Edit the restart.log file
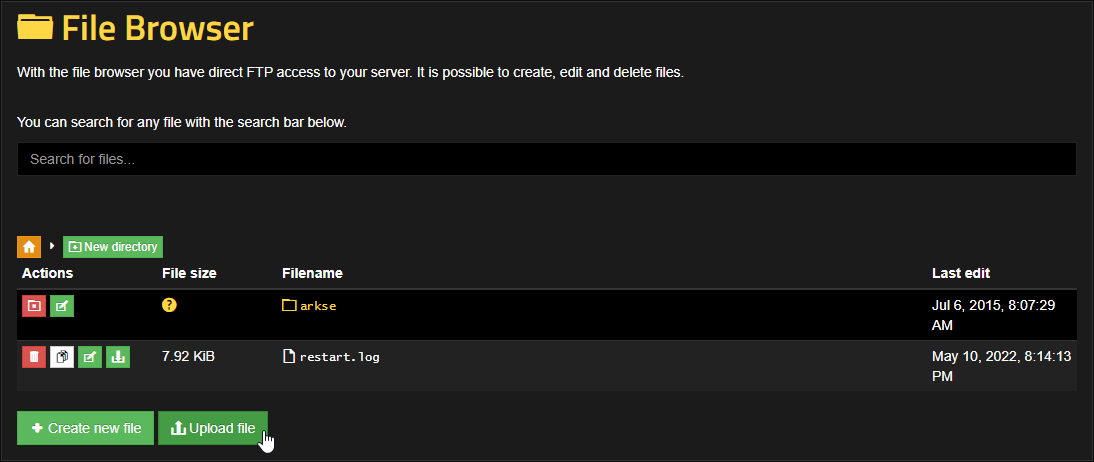The height and width of the screenshot is (462, 1094). click(x=90, y=356)
